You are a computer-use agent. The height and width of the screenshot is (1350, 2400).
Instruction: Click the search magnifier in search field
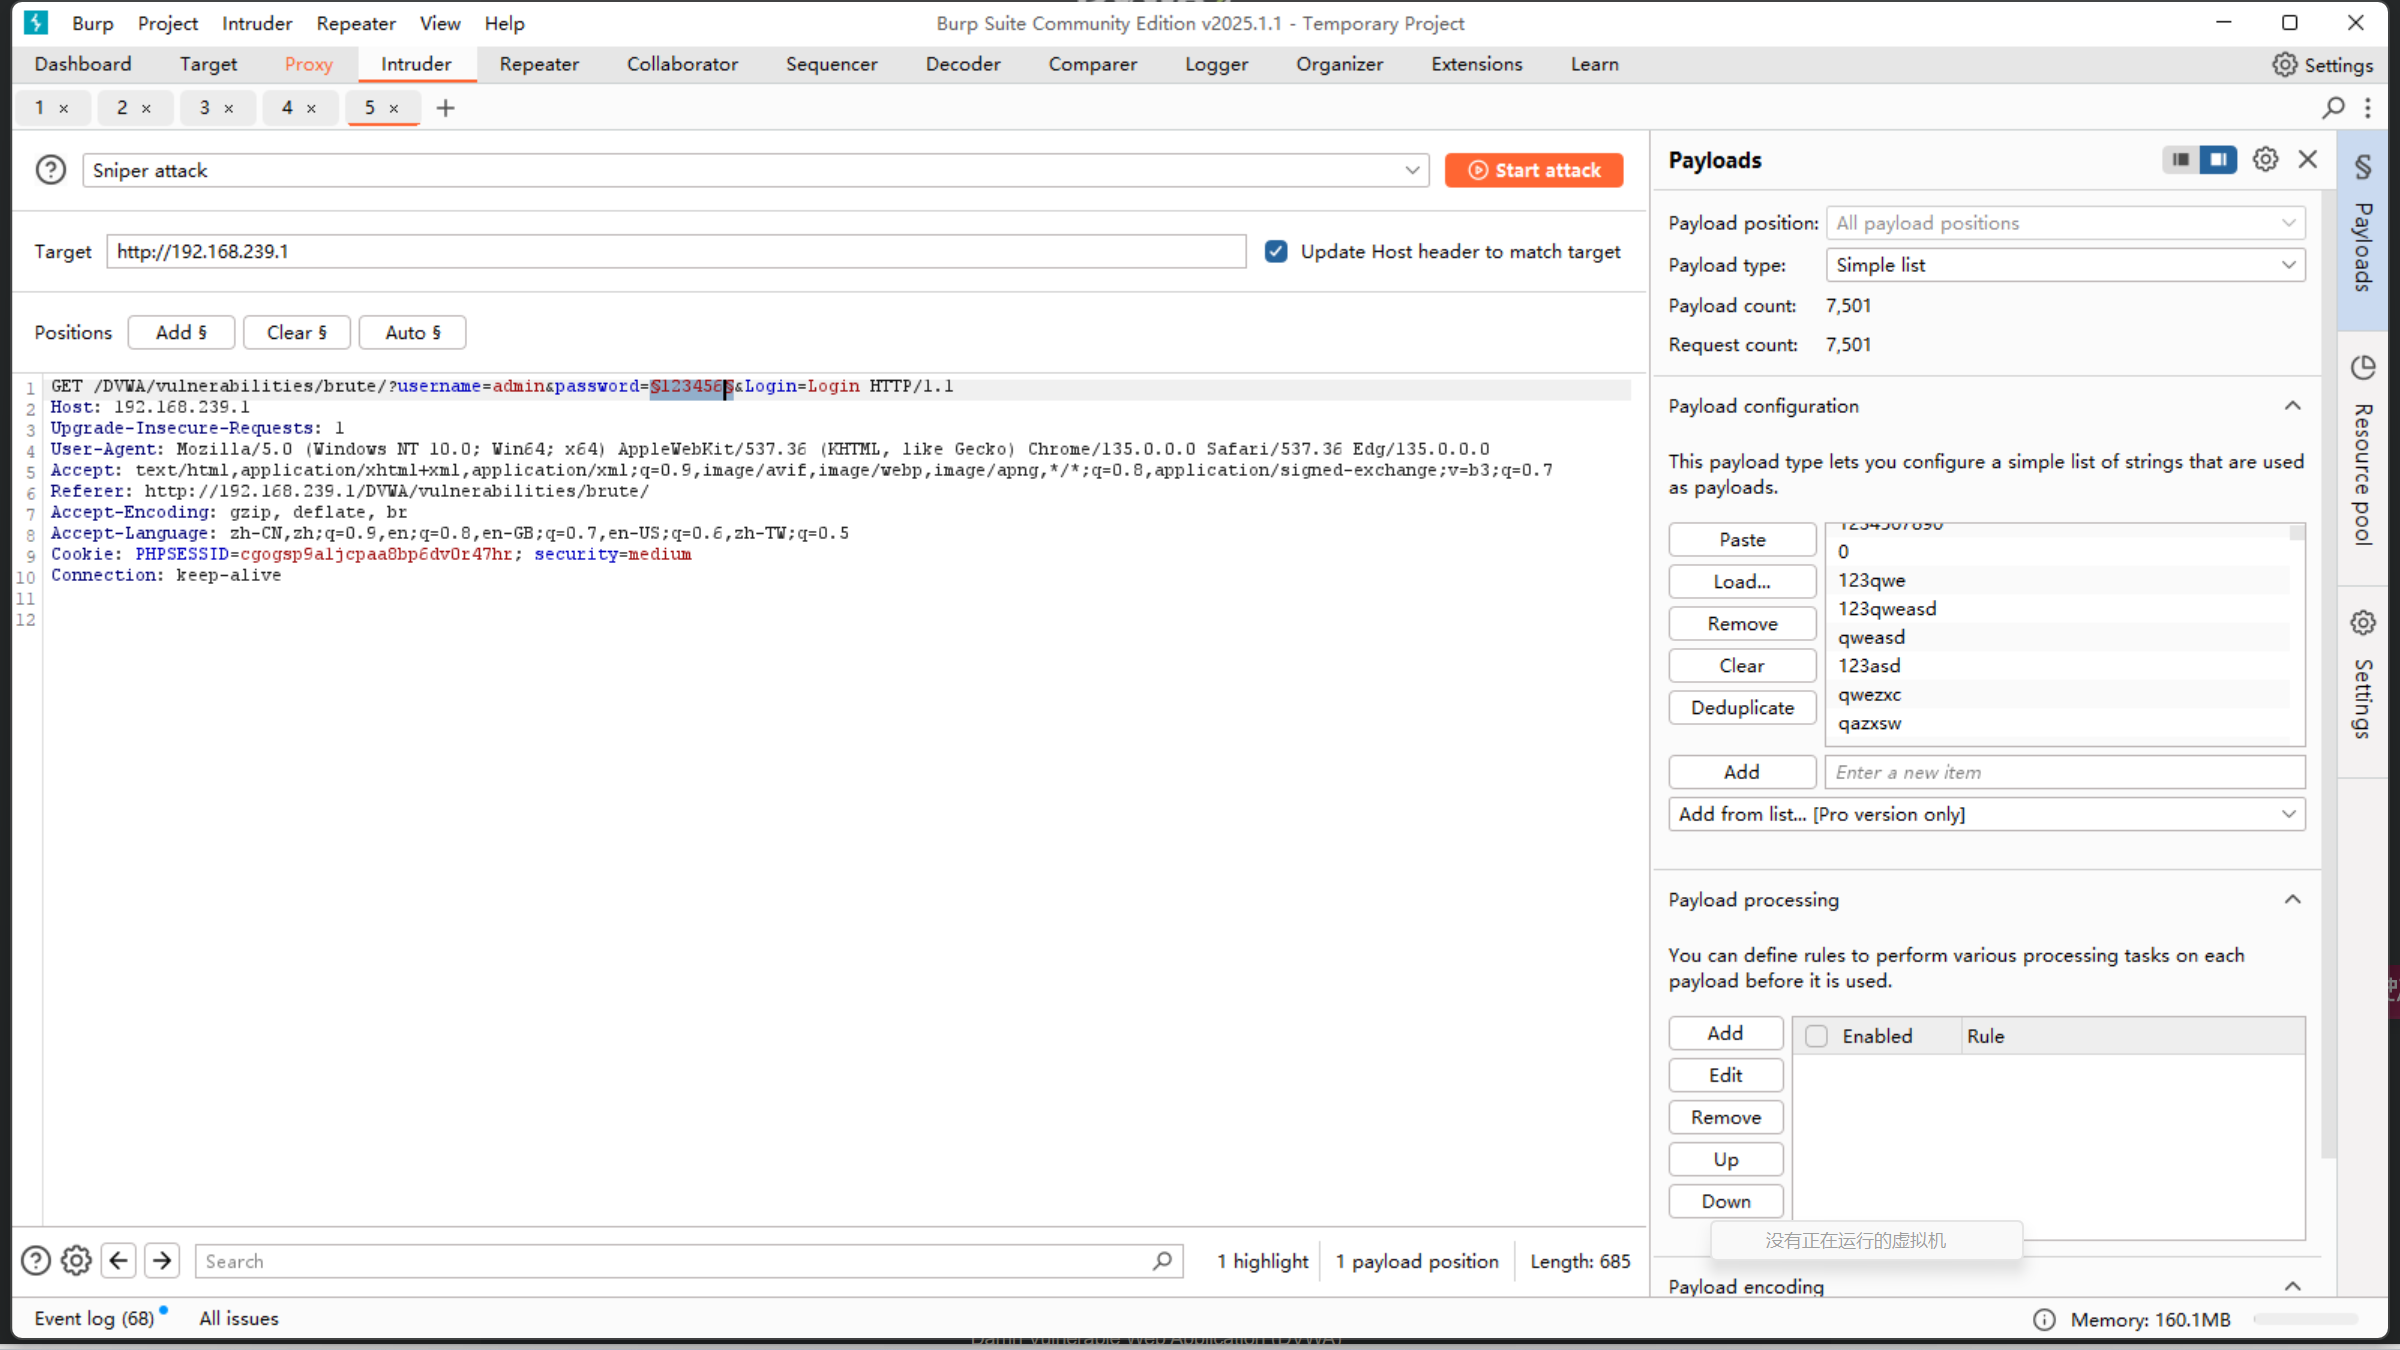(x=1162, y=1261)
